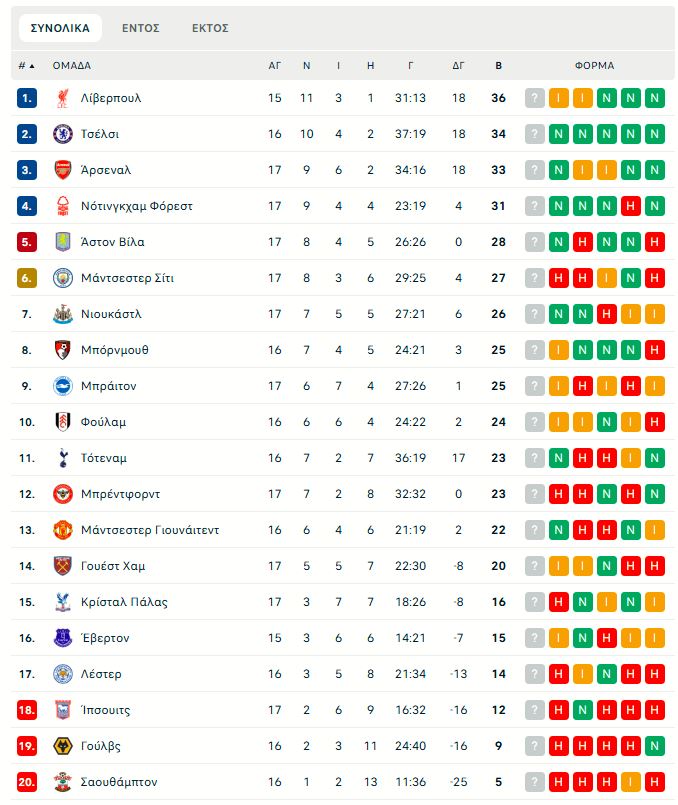Click the Liverpool club crest icon
The width and height of the screenshot is (678, 805).
[63, 98]
